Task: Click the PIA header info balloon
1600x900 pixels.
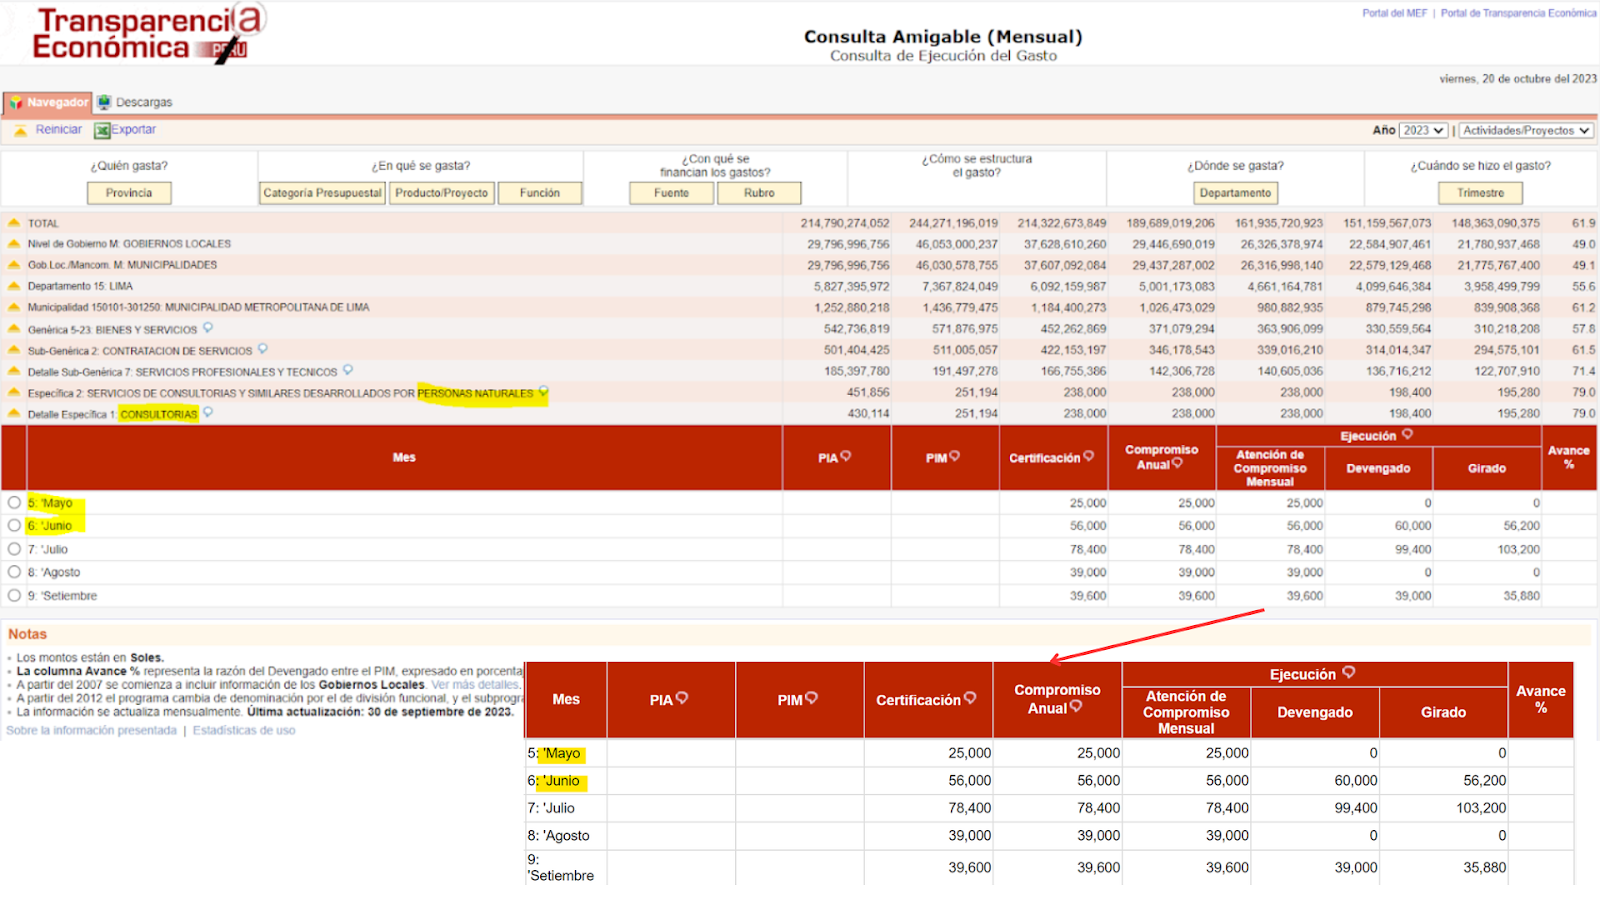Action: pos(846,456)
